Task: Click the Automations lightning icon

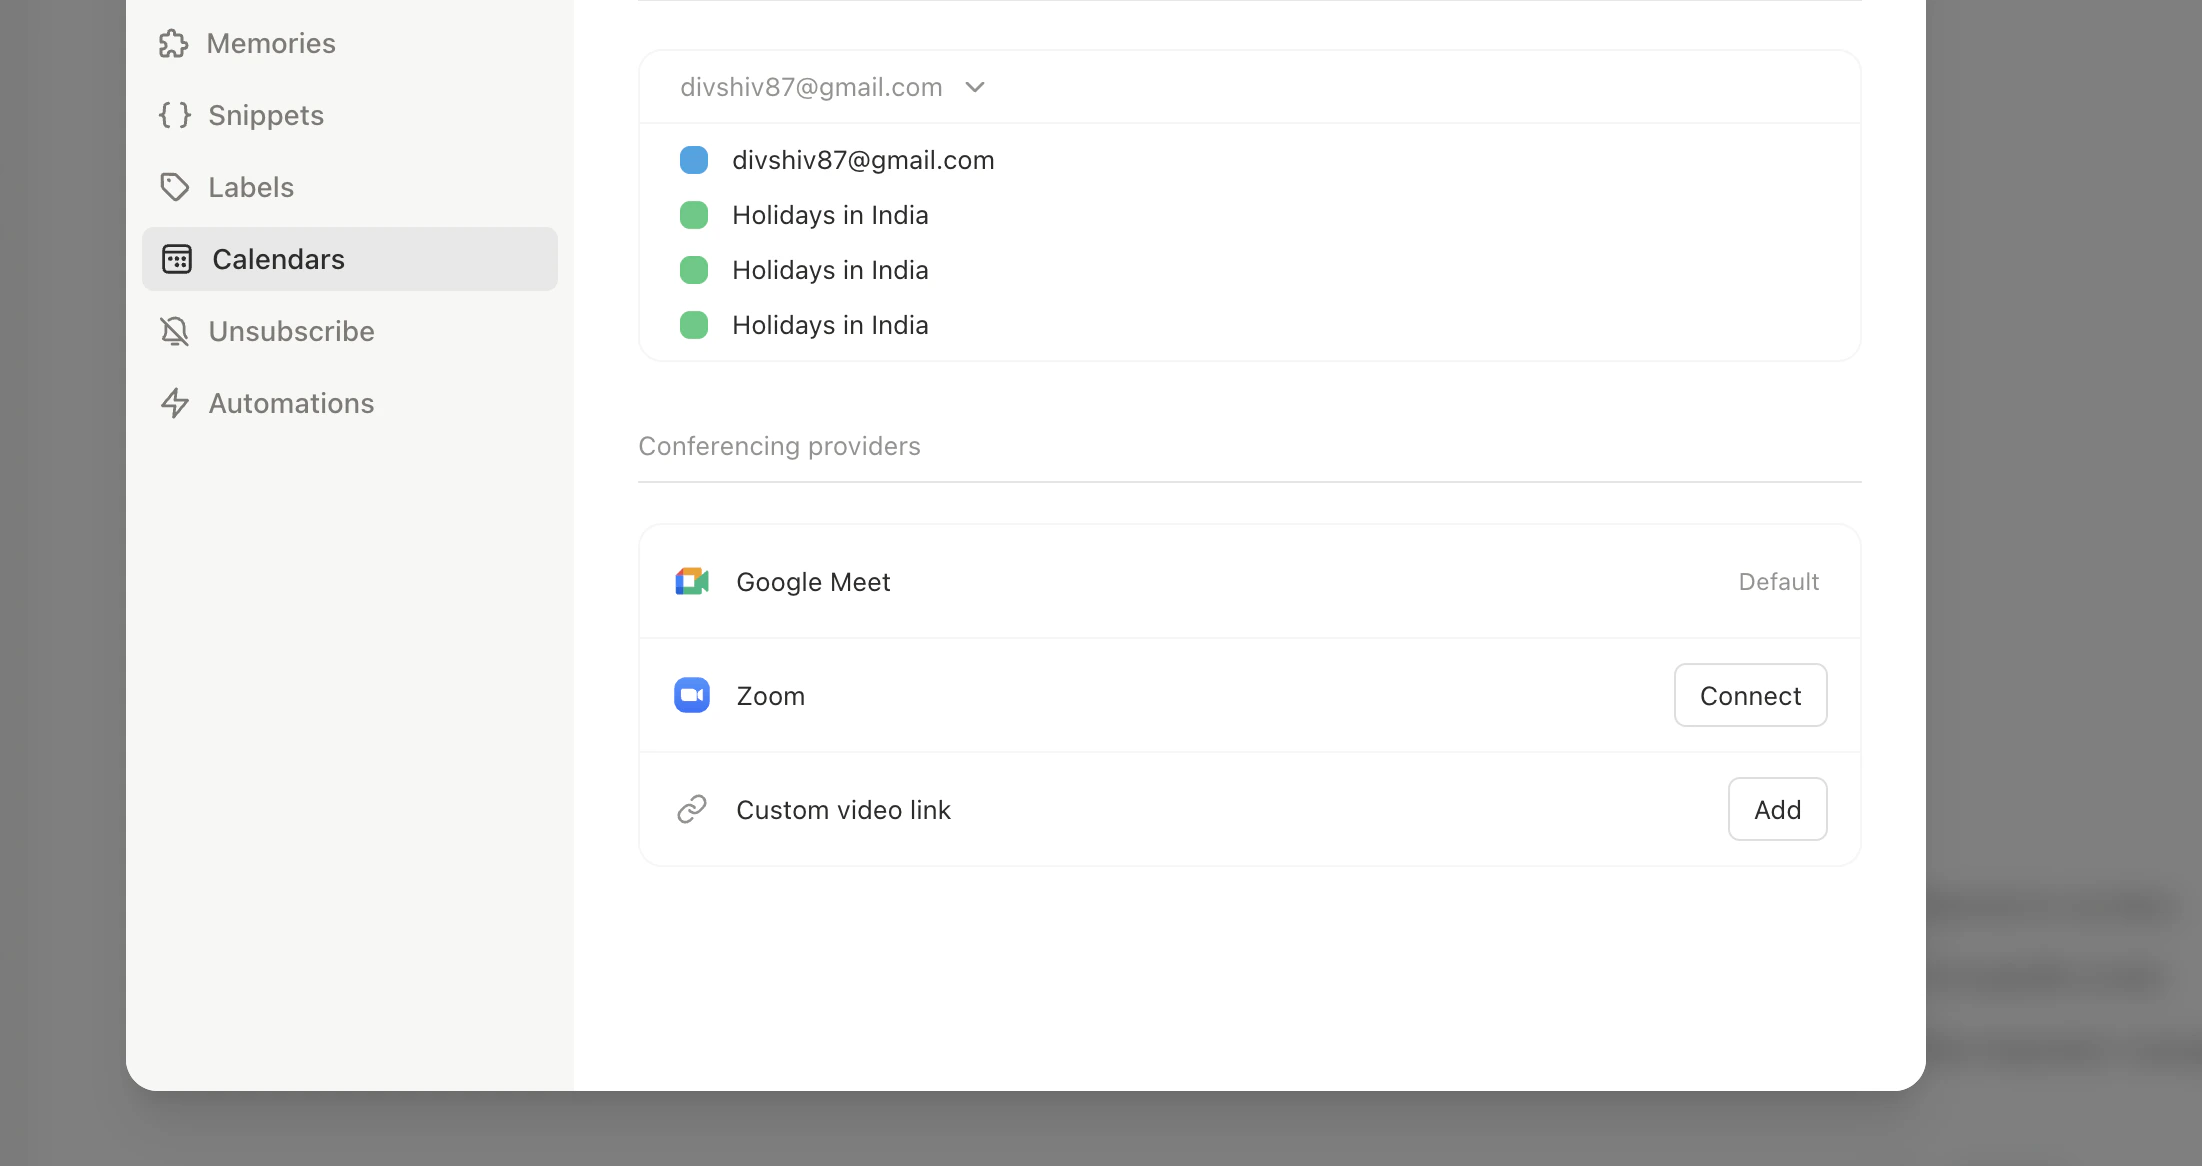Action: (x=174, y=403)
